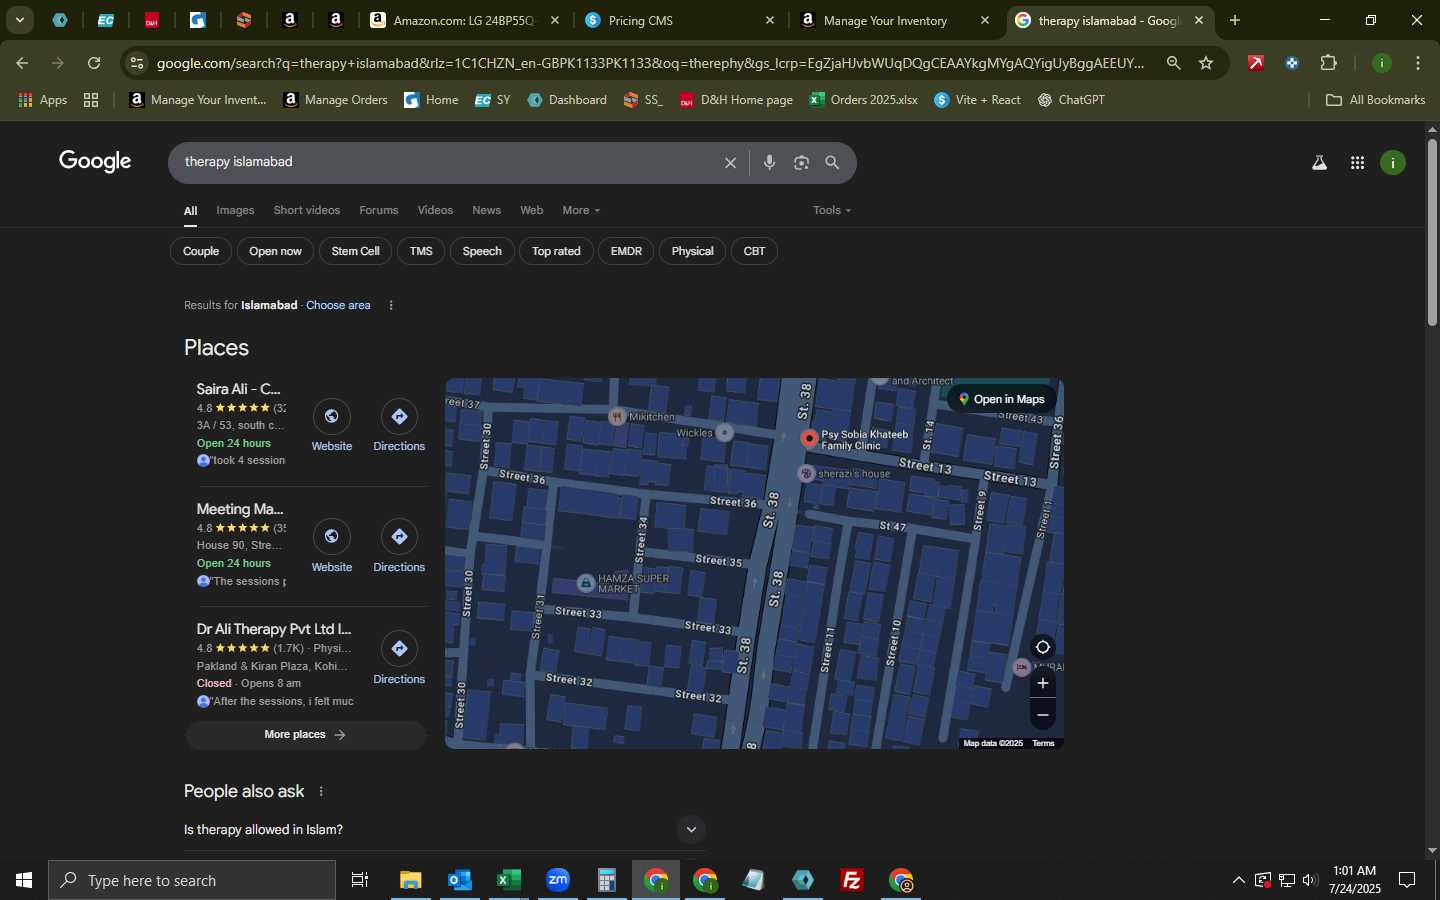Open Website icon for Meeting Ma... listing
Screen dimensions: 1440x900
(331, 537)
